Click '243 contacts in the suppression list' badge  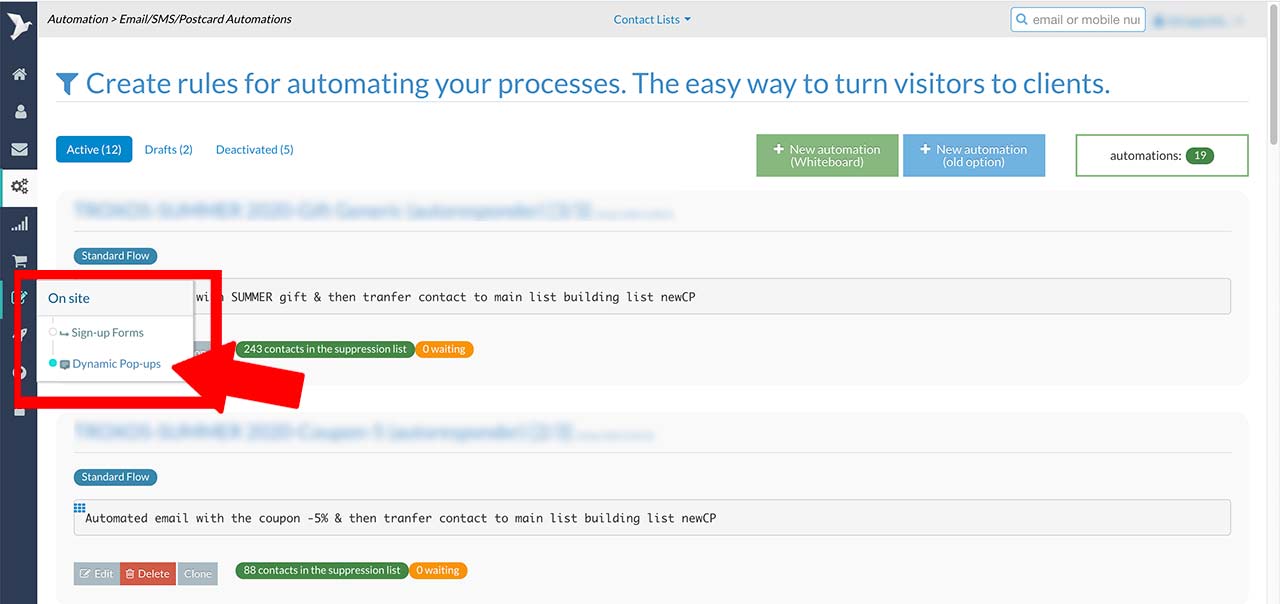pos(325,349)
